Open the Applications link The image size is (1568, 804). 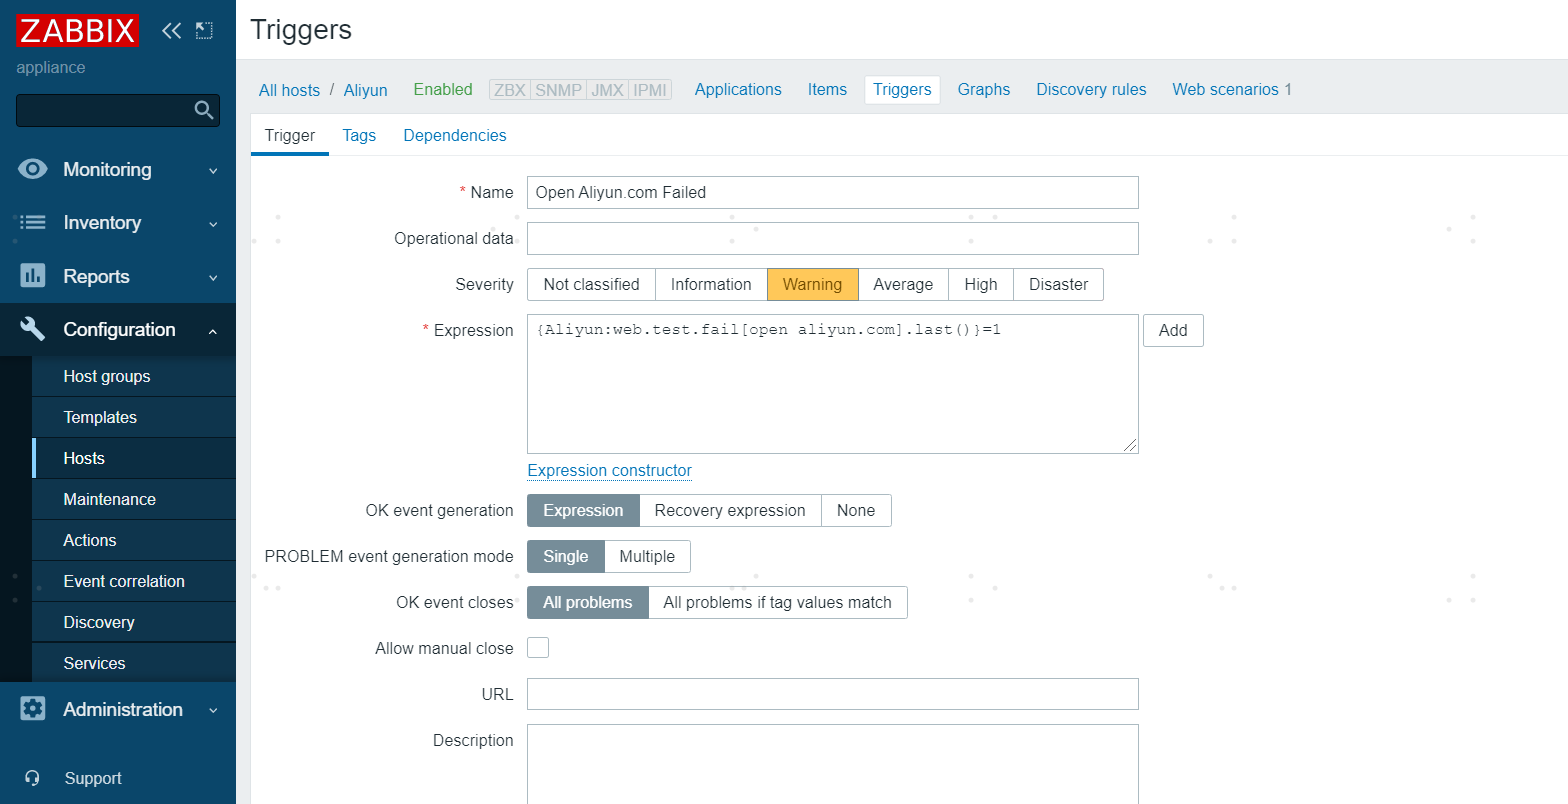point(738,89)
